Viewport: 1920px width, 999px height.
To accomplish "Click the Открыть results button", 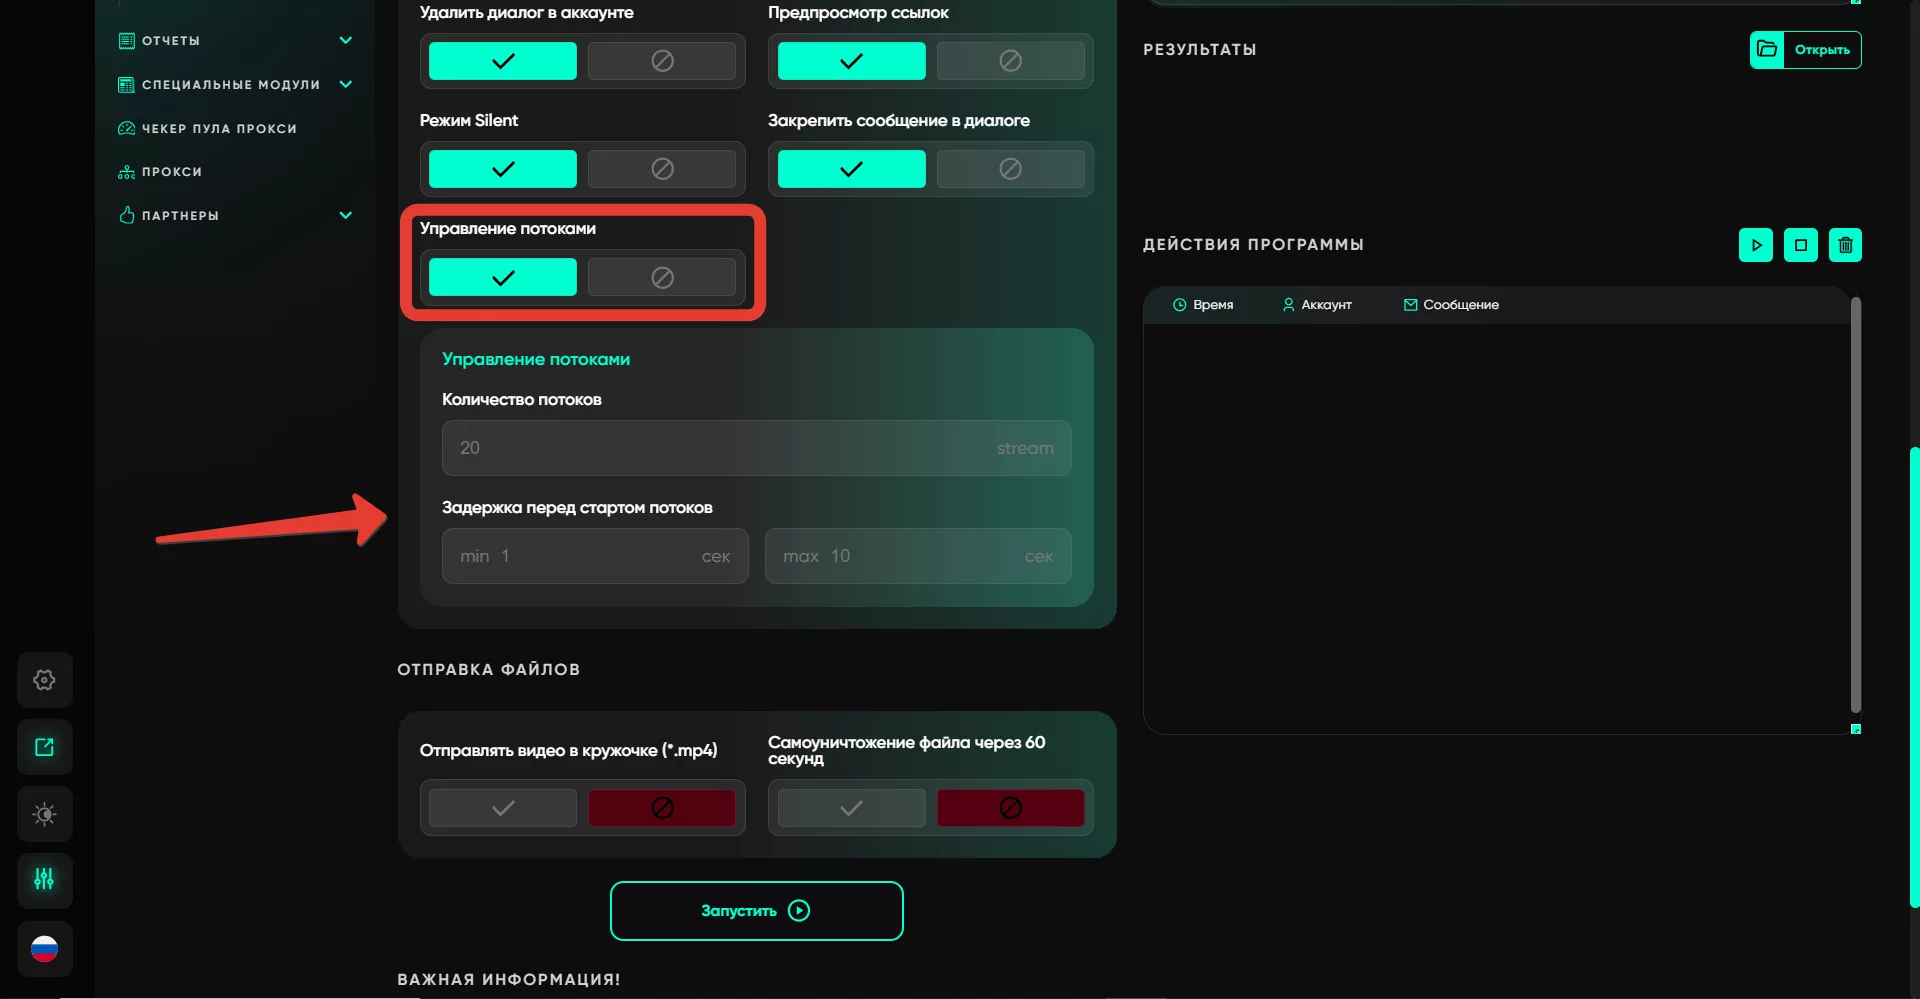I will tap(1805, 49).
